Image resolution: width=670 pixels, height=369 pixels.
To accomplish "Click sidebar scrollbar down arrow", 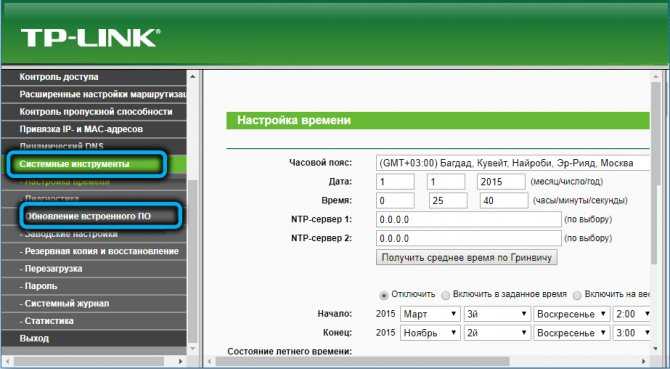I will coord(192,349).
